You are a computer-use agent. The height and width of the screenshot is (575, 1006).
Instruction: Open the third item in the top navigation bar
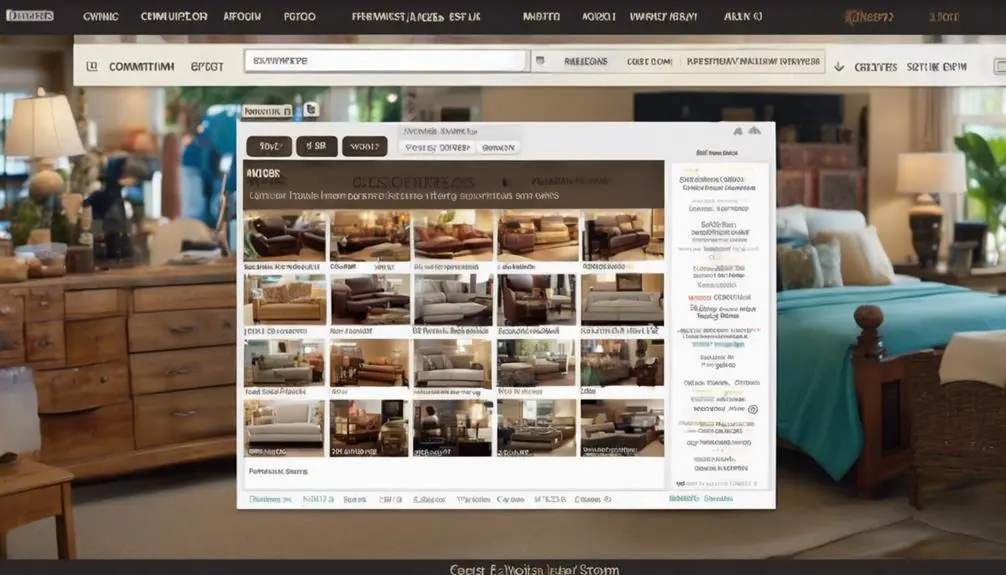pos(173,17)
